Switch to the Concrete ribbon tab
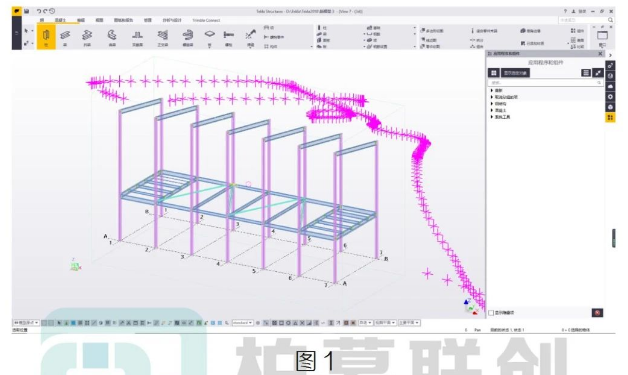 click(60, 20)
